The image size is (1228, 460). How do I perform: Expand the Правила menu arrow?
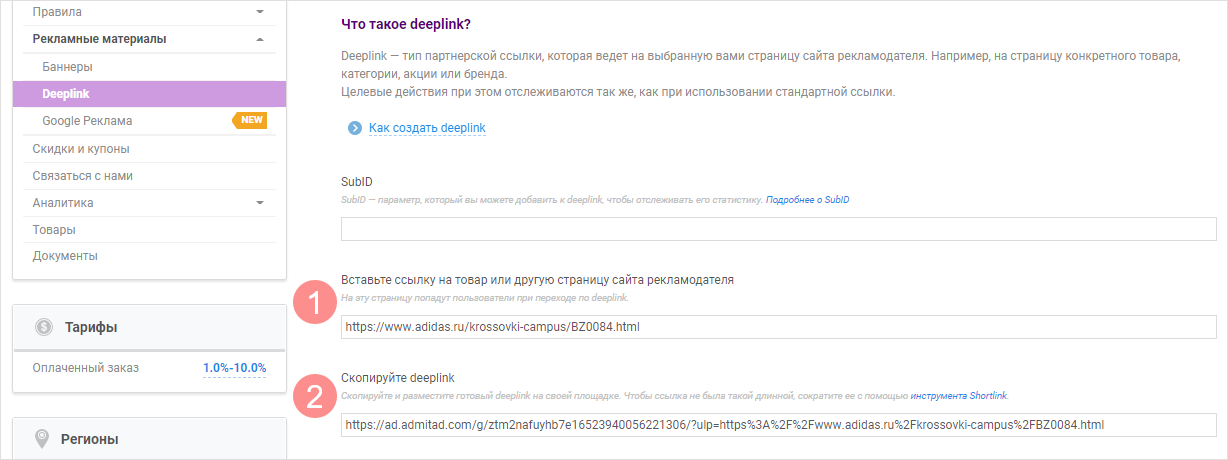pos(260,12)
